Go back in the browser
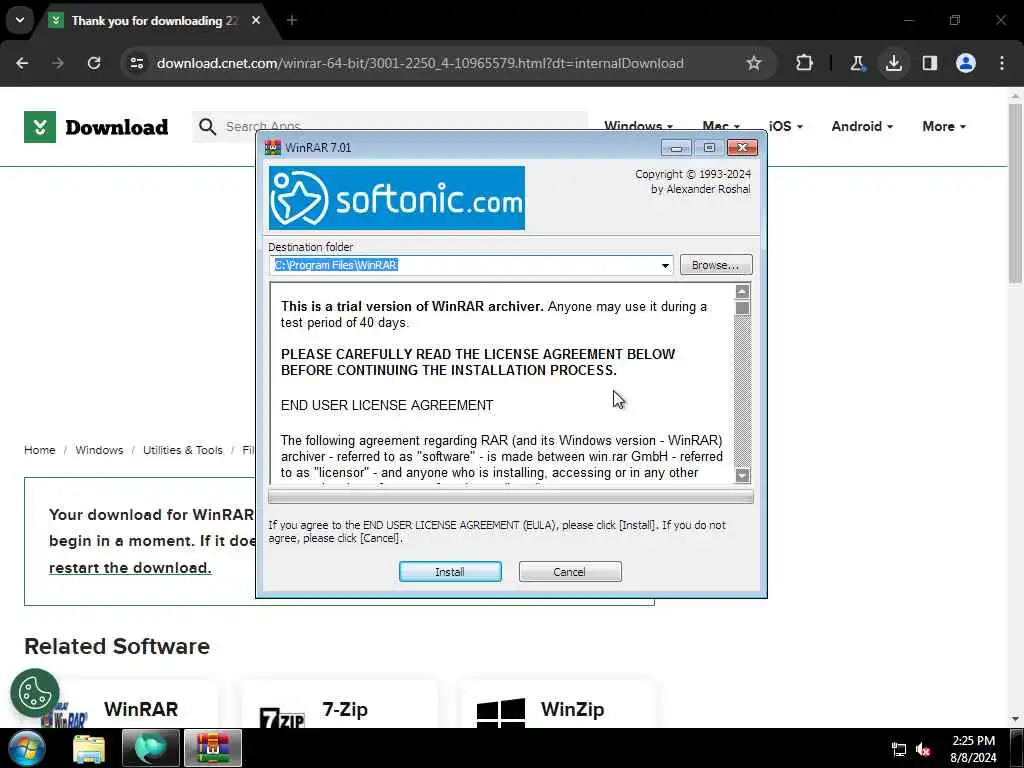 coord(22,63)
